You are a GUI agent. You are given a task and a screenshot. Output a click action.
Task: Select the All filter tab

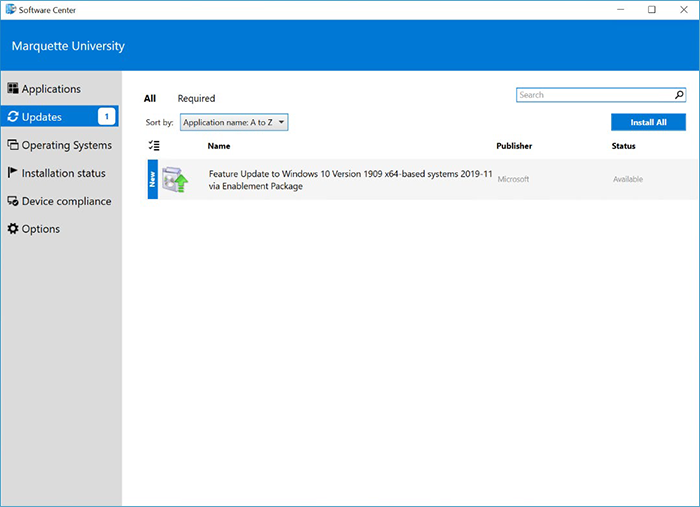tap(150, 99)
